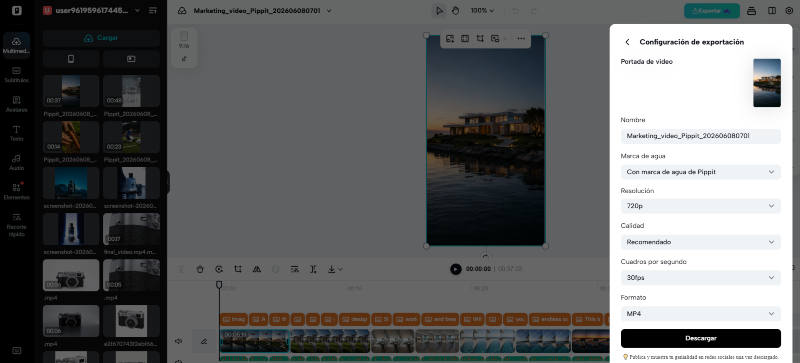Click the Nombre text field
800x363 pixels.
coord(701,136)
